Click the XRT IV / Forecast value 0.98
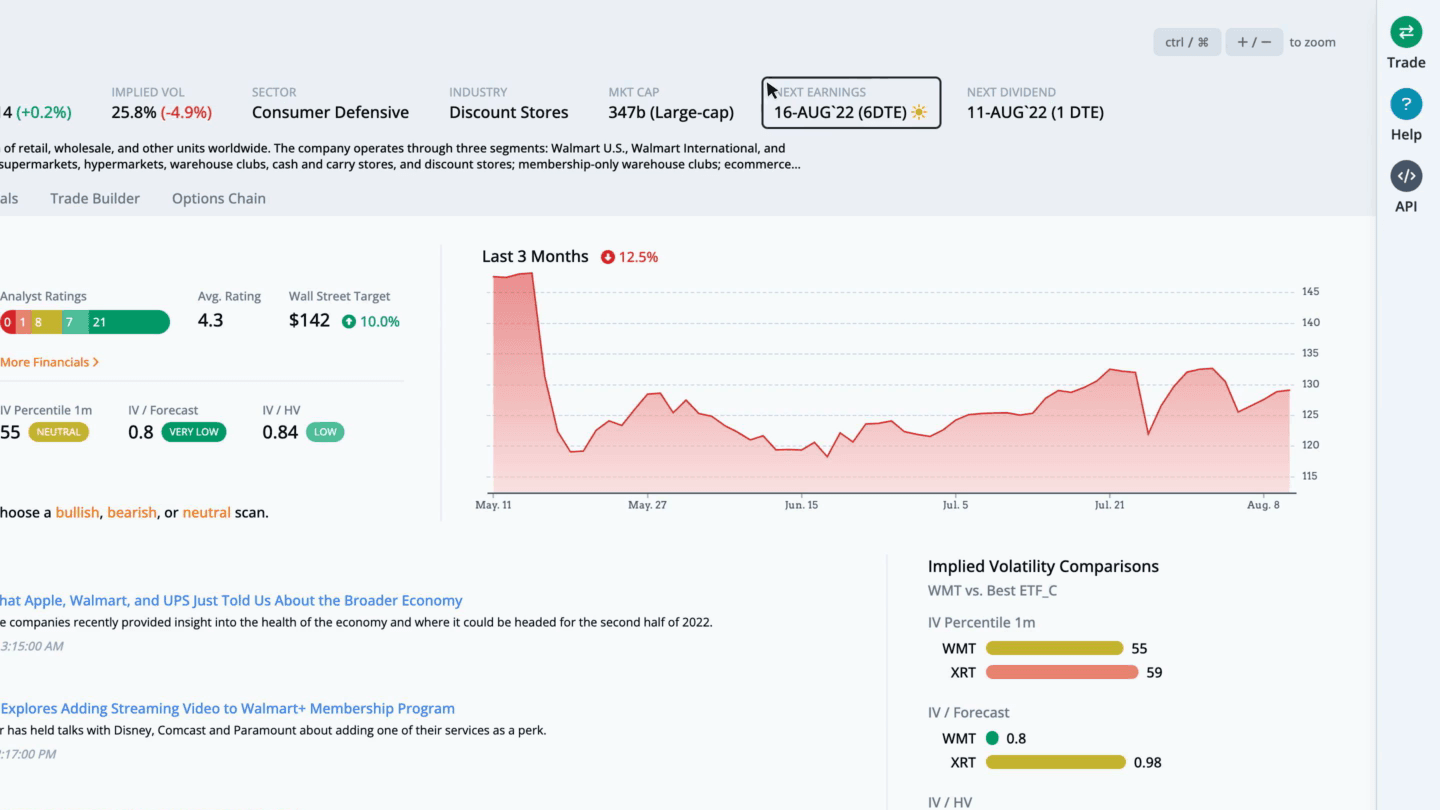Screen dimensions: 1440x810 pos(1148,762)
